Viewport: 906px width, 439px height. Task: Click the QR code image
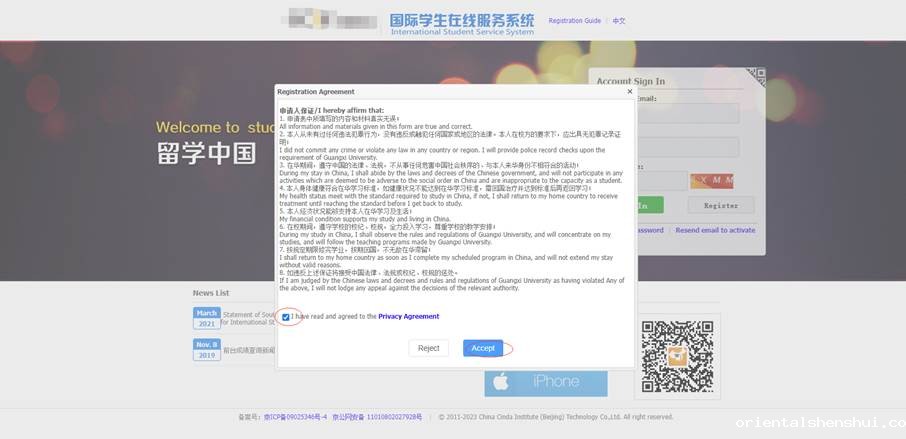tap(677, 355)
